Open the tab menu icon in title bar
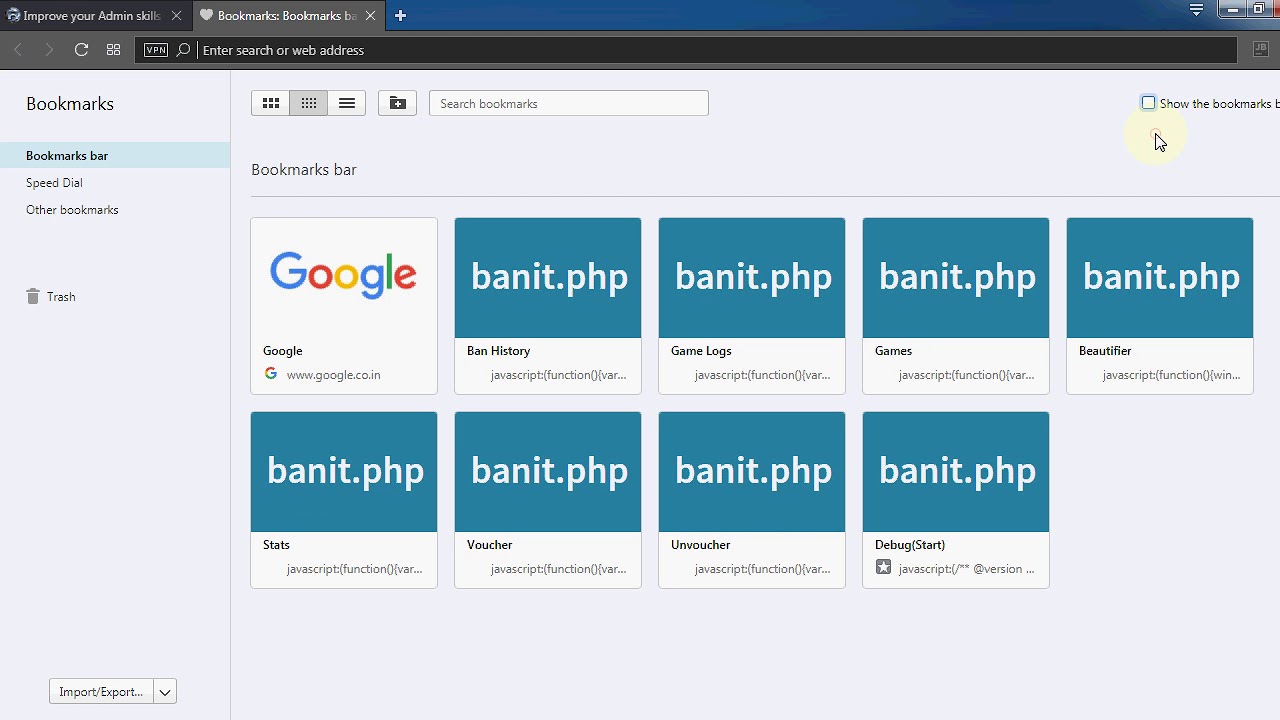The height and width of the screenshot is (720, 1280). pos(1196,10)
